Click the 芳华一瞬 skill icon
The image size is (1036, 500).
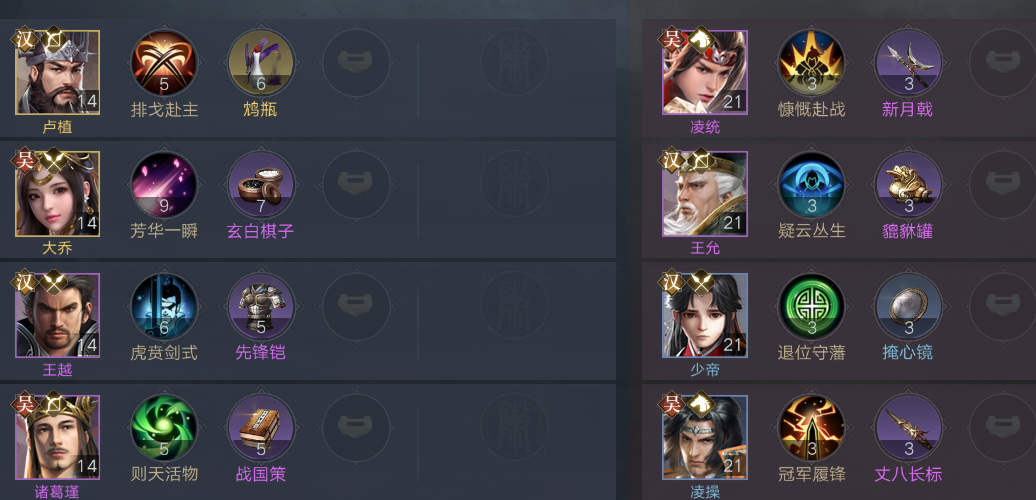point(164,184)
